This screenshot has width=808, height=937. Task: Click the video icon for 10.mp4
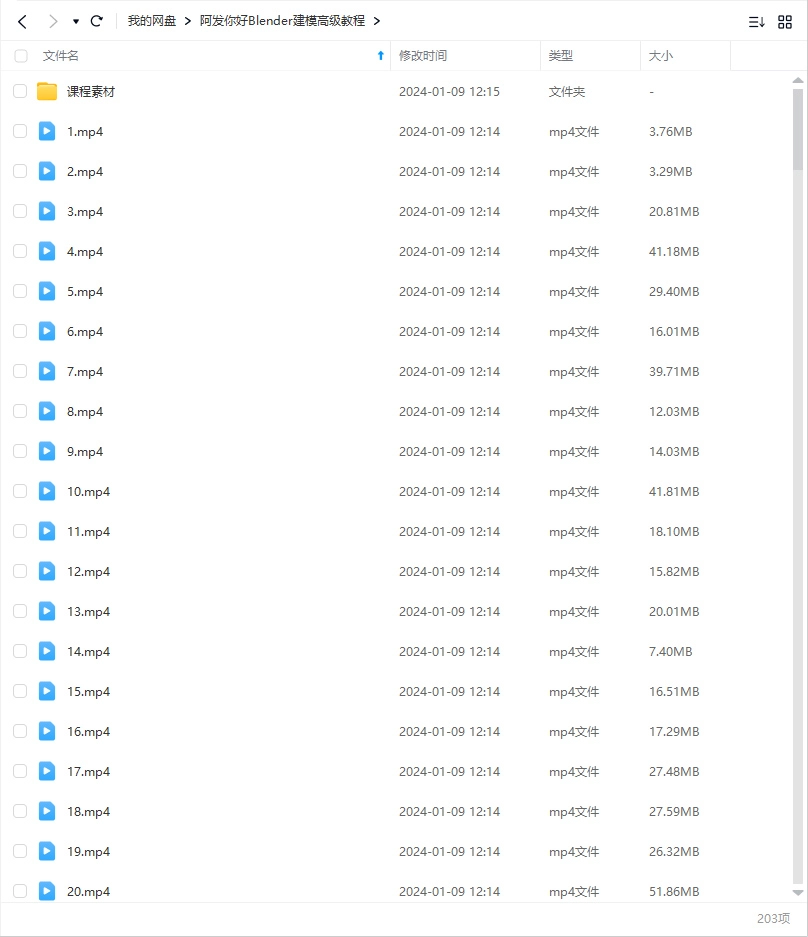pos(47,491)
